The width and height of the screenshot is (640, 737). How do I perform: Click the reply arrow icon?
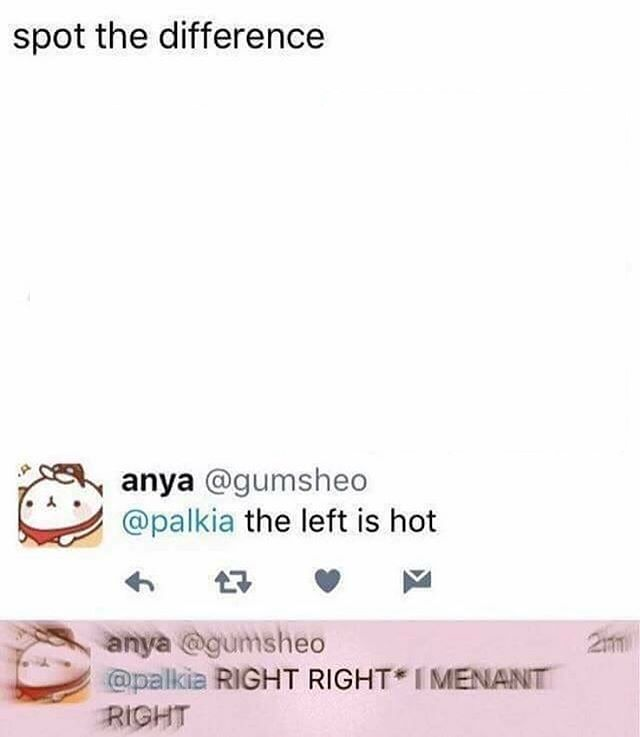click(140, 582)
